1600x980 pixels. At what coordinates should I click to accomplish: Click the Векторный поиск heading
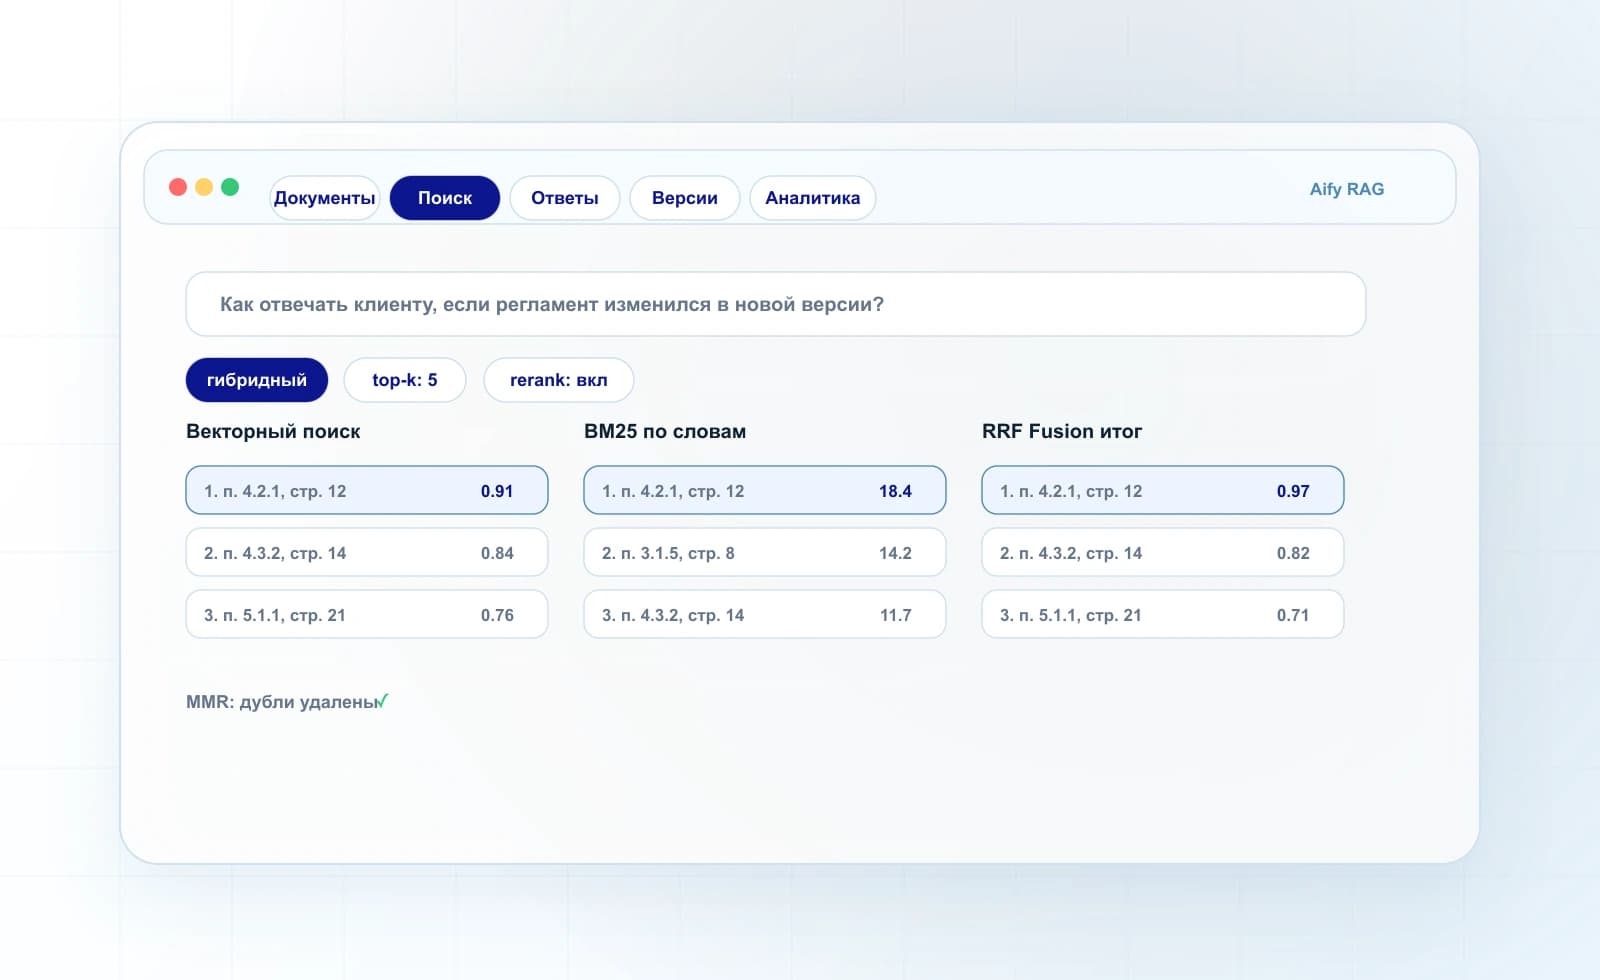[273, 431]
